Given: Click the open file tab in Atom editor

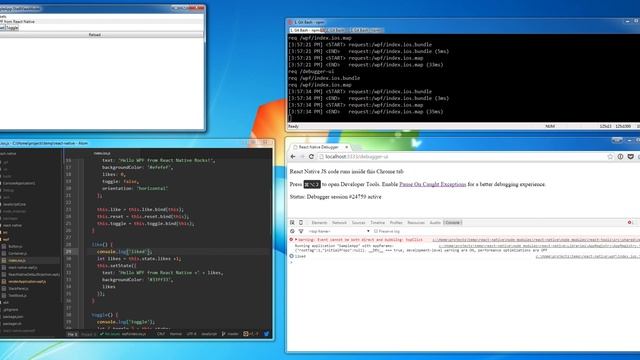Looking at the screenshot, I should (102, 153).
